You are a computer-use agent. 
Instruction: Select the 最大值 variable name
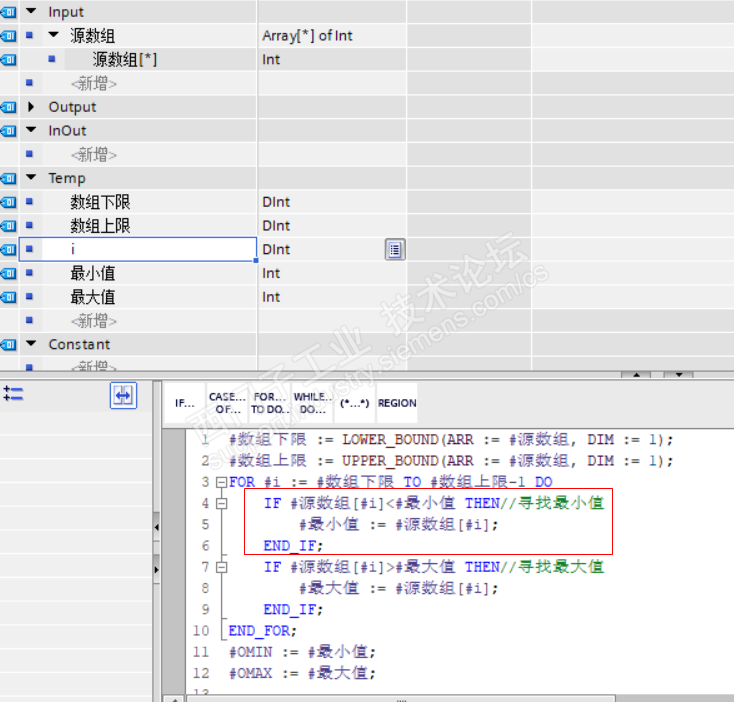[93, 297]
